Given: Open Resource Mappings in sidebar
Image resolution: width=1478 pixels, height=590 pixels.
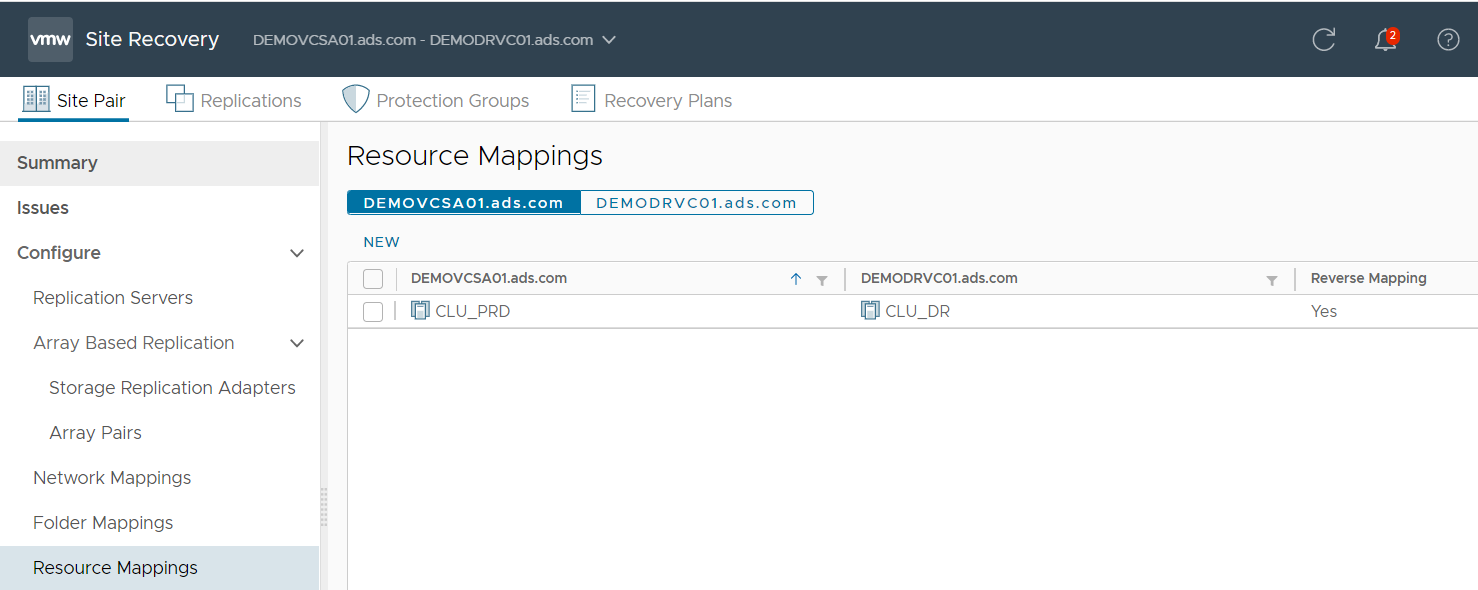Looking at the screenshot, I should coord(159,568).
